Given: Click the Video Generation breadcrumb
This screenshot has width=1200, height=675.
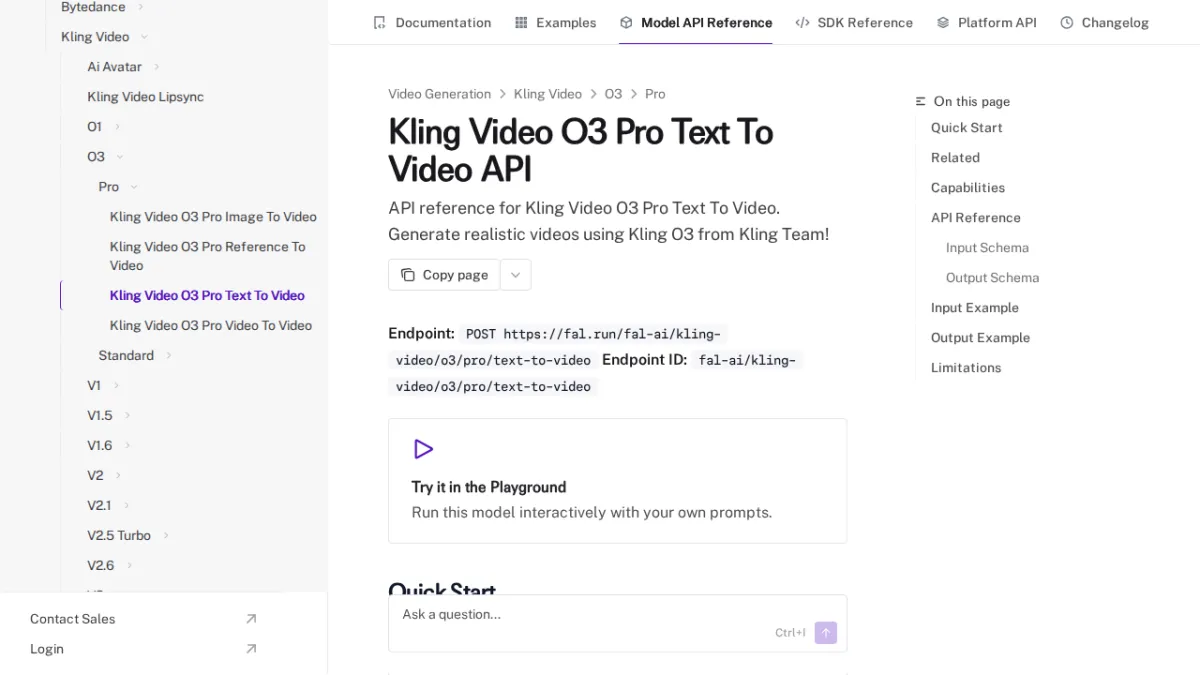Looking at the screenshot, I should pos(440,94).
